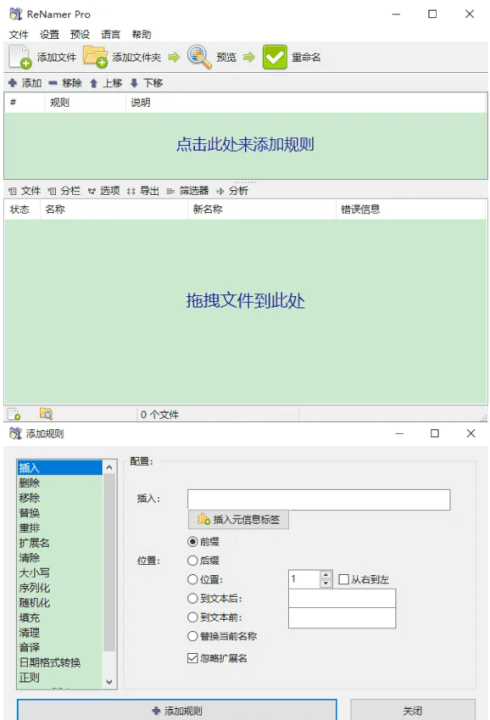This screenshot has width=490, height=720.
Task: Click the 新名称 column header
Action: (262, 209)
